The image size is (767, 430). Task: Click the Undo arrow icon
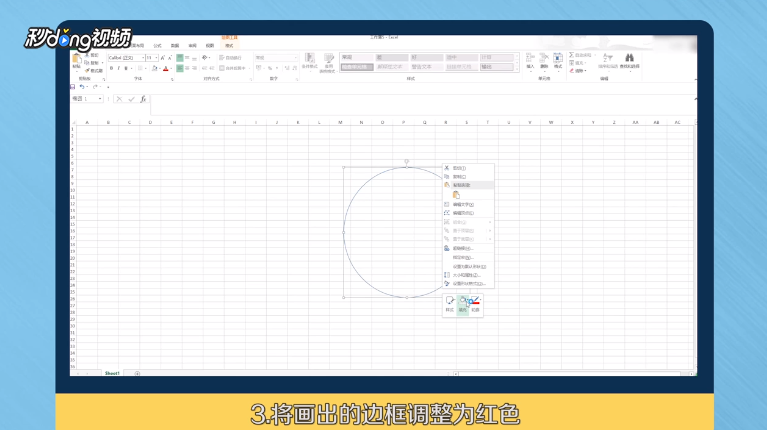(x=82, y=87)
